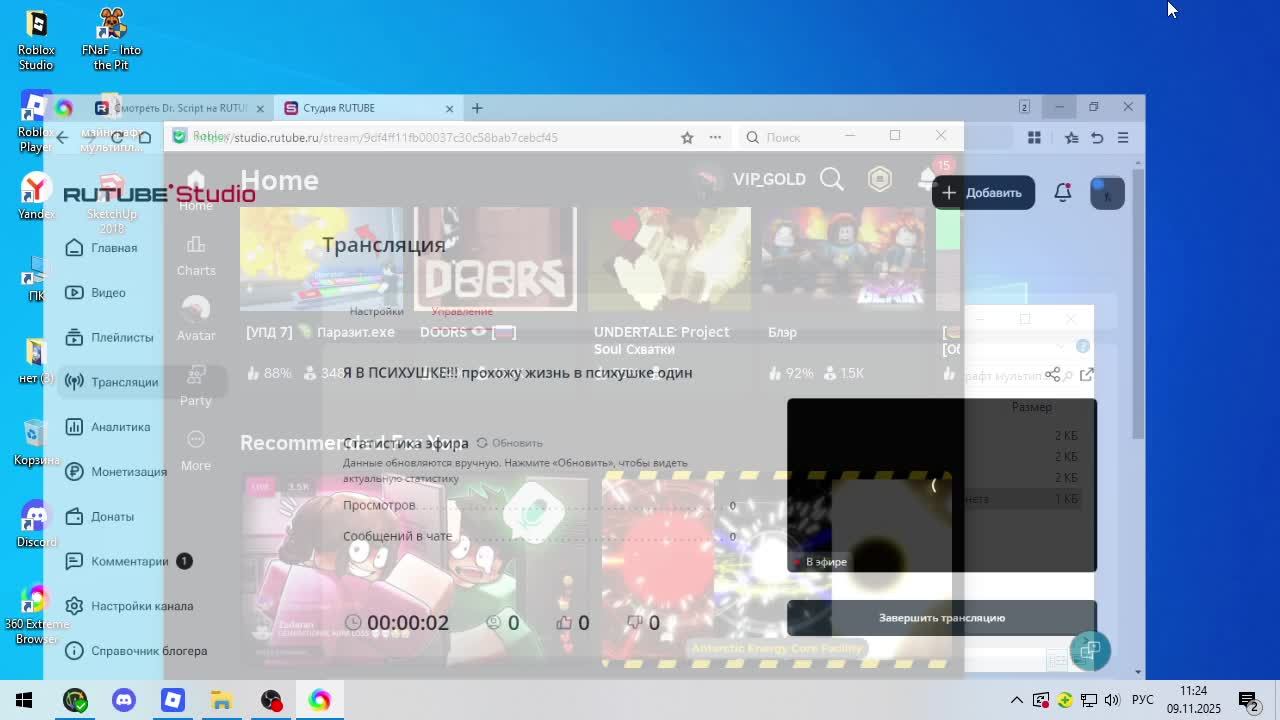Screen dimensions: 1280x720
Task: Open the UNDERTALE: Project Soul game thumbnail
Action: coord(669,258)
